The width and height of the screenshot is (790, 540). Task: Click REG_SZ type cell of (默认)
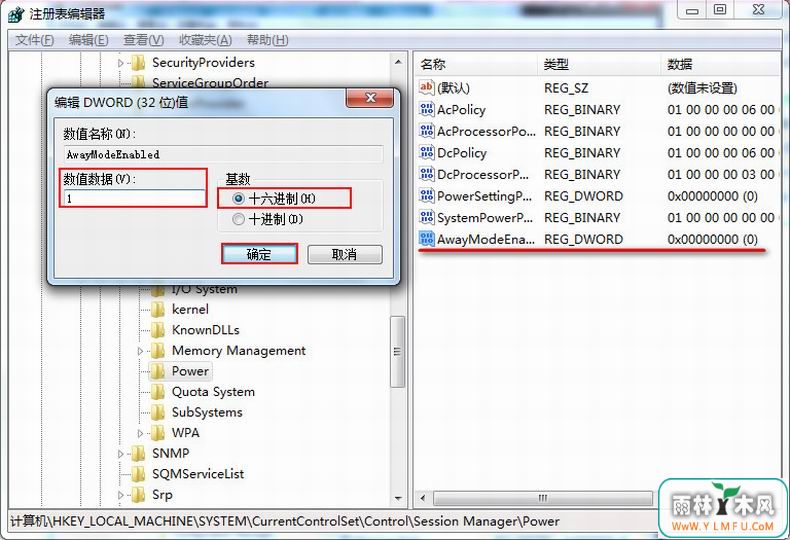tap(566, 88)
